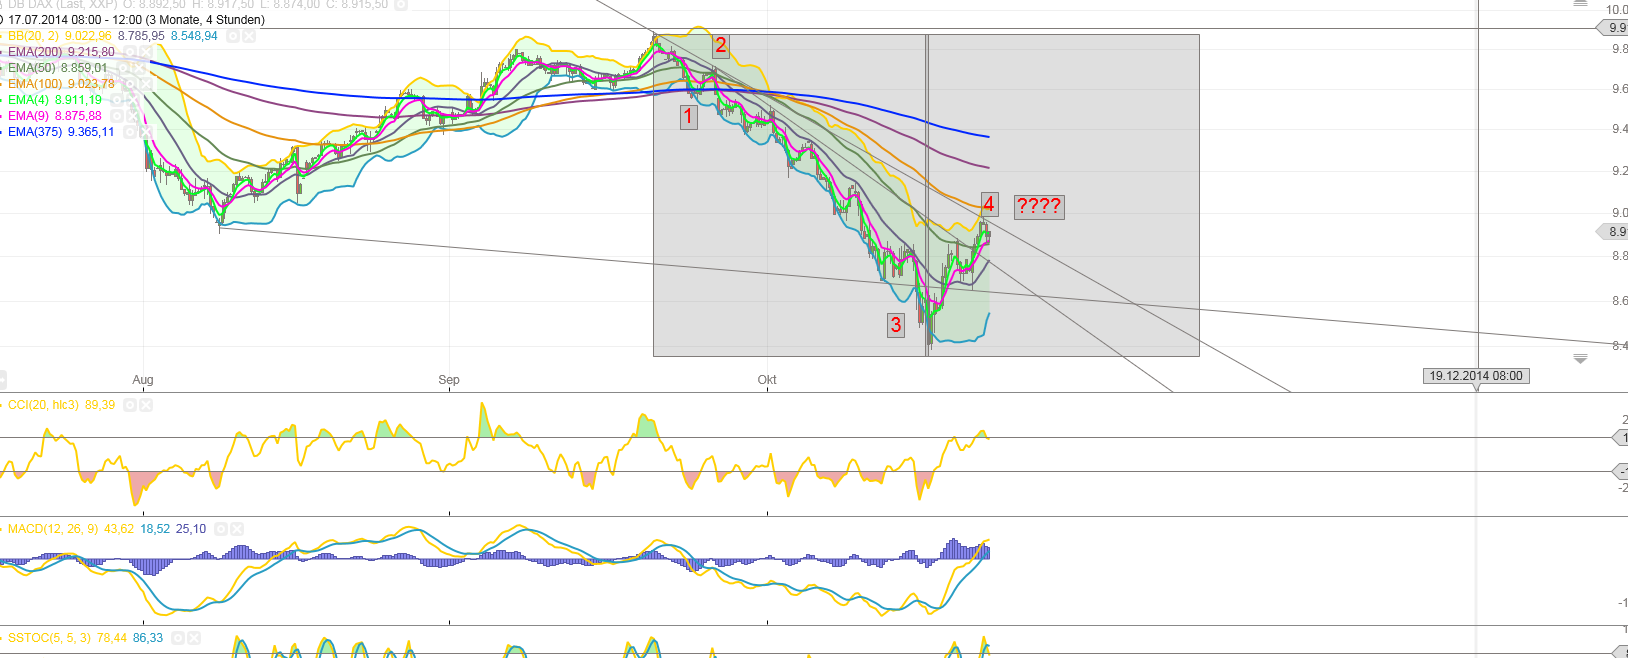The width and height of the screenshot is (1628, 658).
Task: Click the BB lower band value 8.548,94
Action: click(194, 36)
